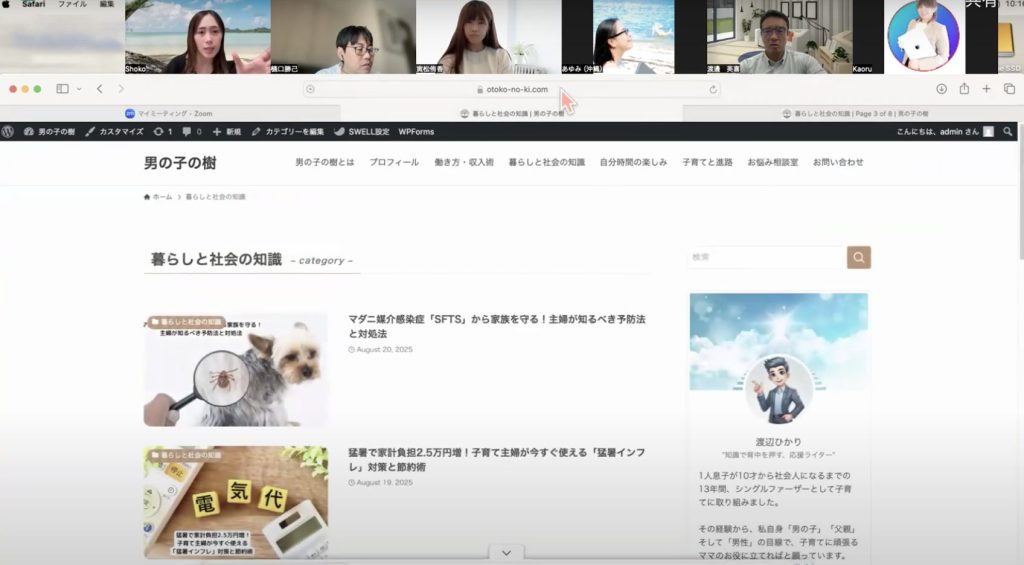
Task: Click the 検索 search input field
Action: pyautogui.click(x=766, y=257)
